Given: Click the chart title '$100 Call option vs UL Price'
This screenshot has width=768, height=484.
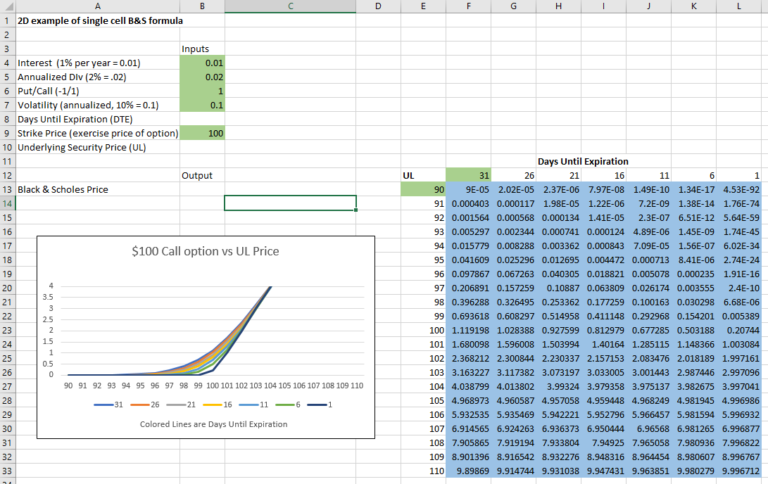Looking at the screenshot, I should pos(205,251).
